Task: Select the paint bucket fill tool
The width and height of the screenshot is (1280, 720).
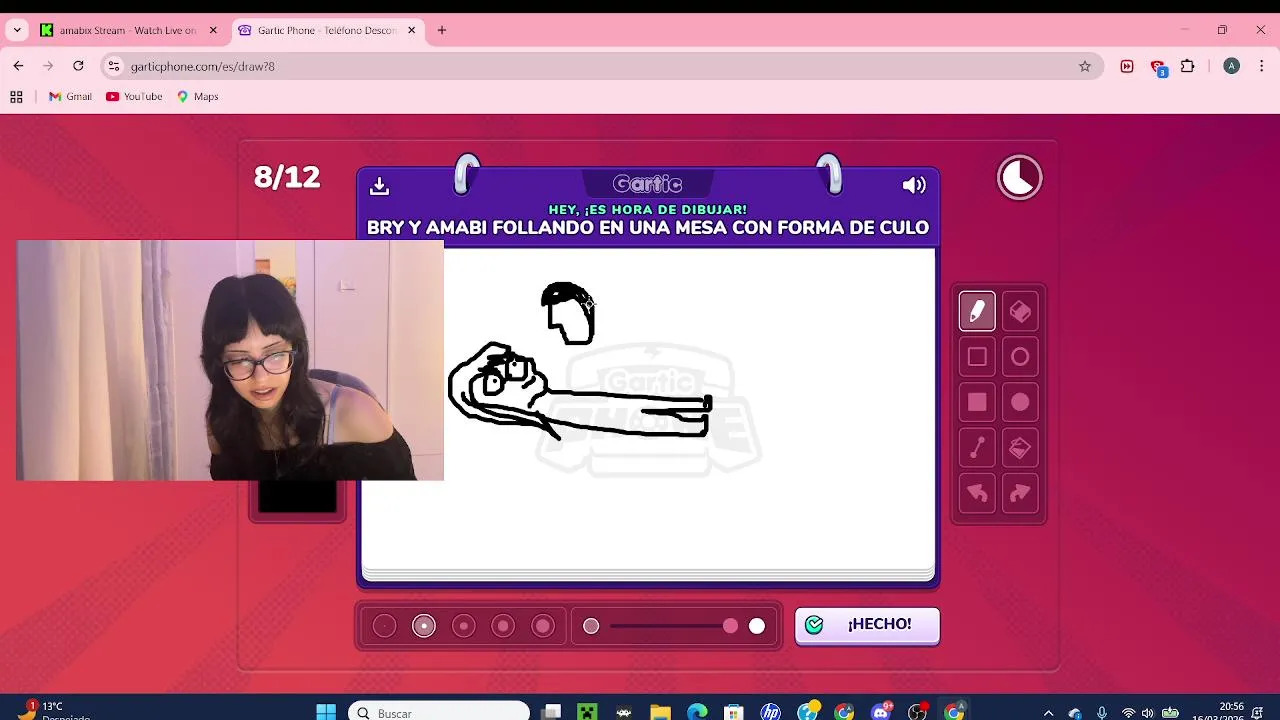Action: click(x=1020, y=448)
